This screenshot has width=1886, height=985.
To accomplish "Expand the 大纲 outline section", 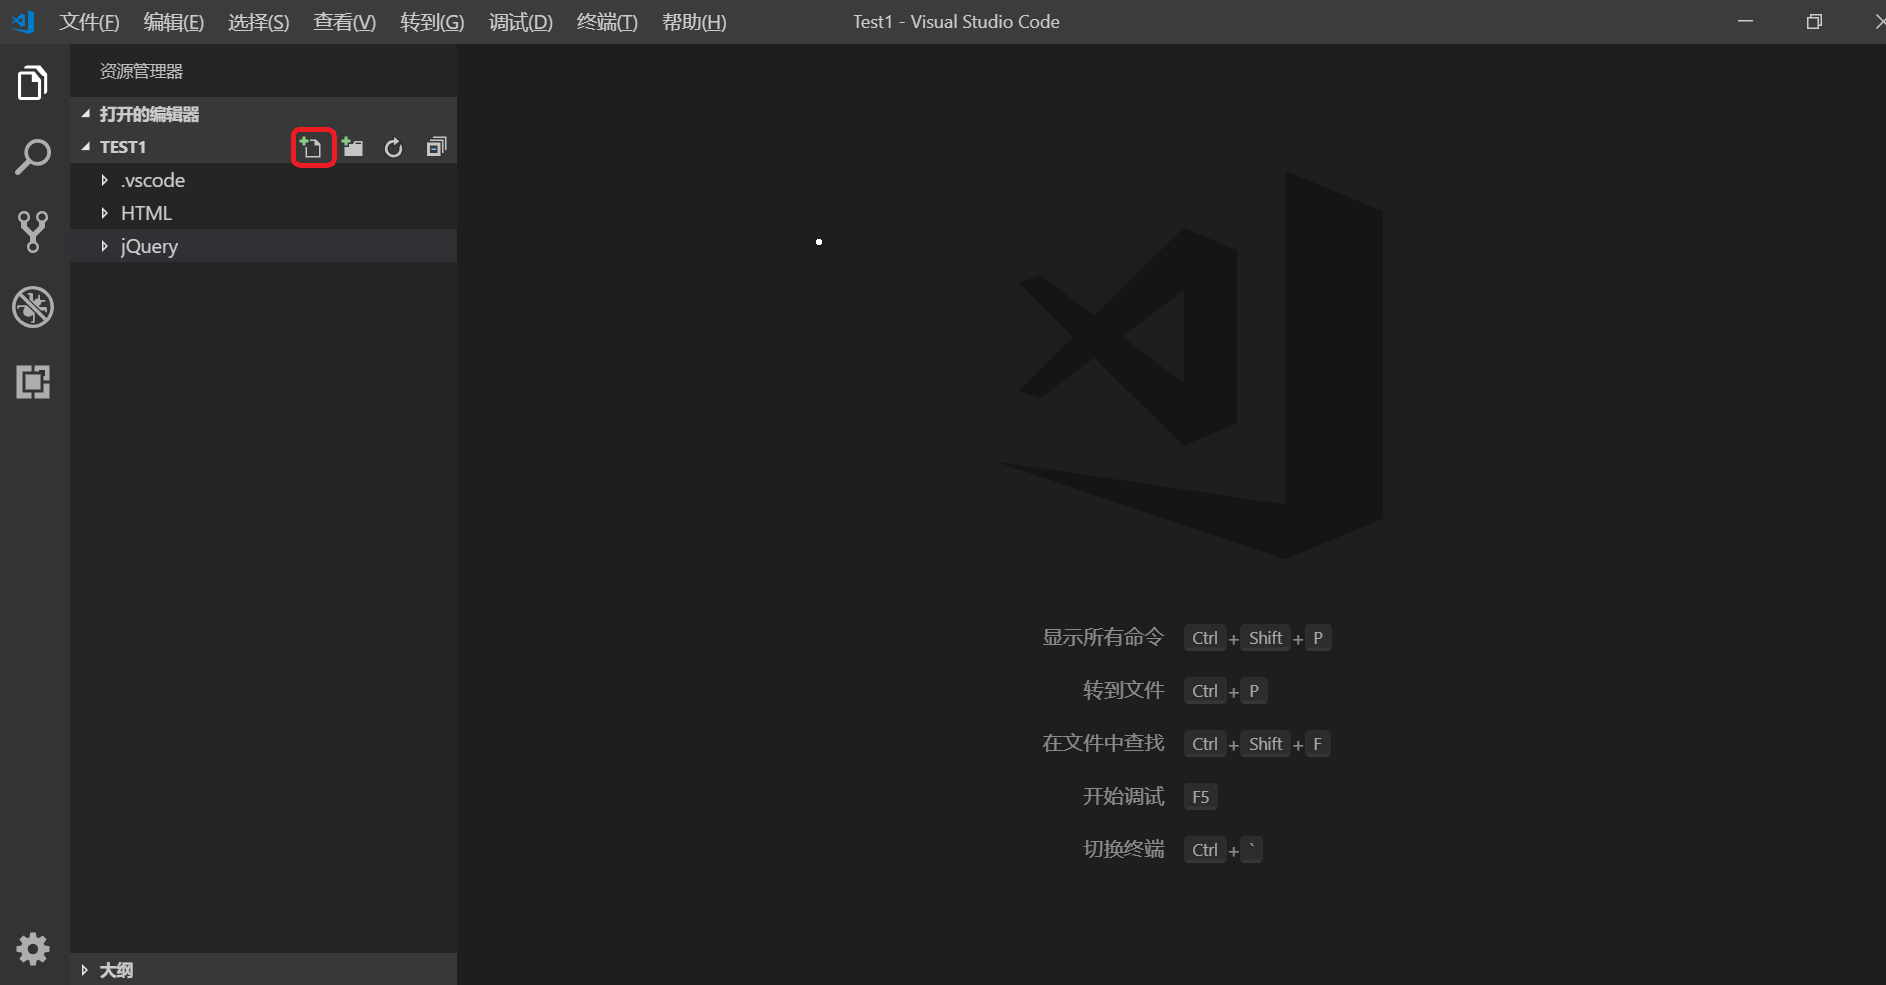I will pyautogui.click(x=85, y=970).
